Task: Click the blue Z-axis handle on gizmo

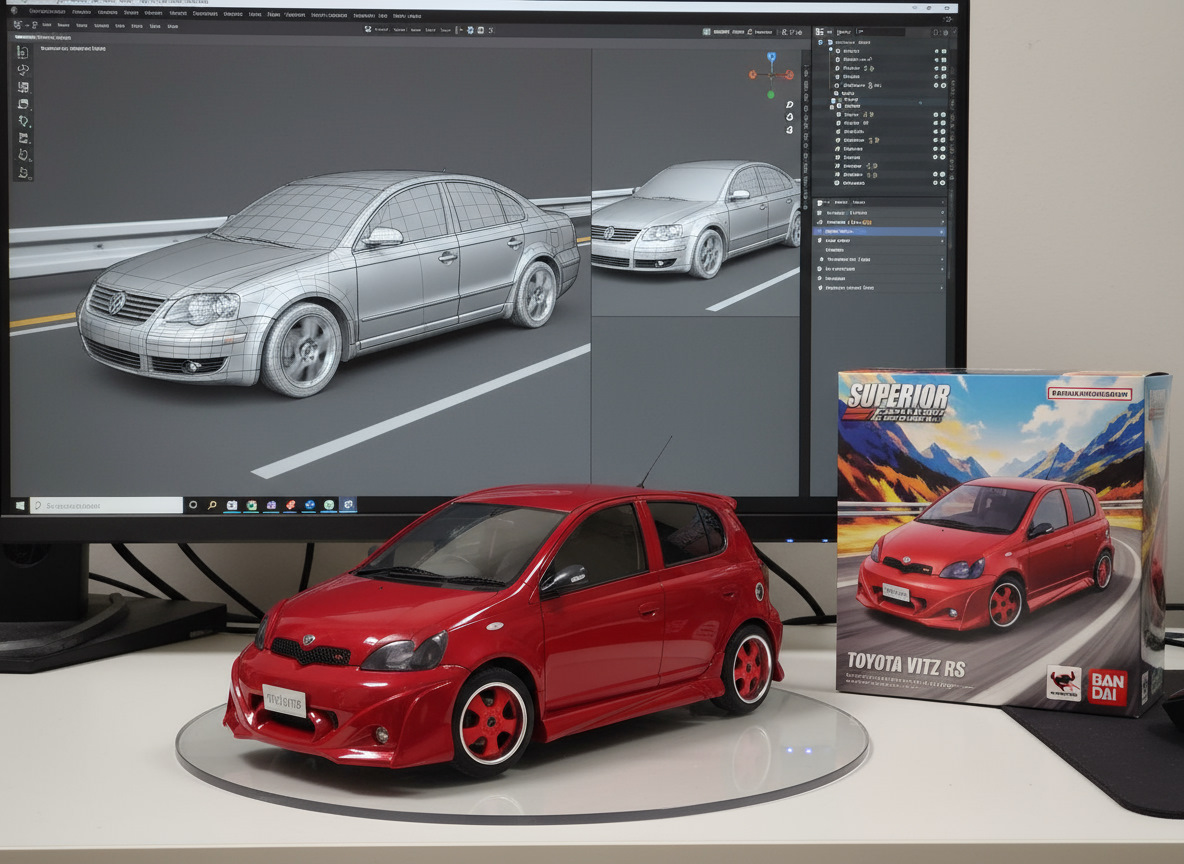Action: [771, 57]
